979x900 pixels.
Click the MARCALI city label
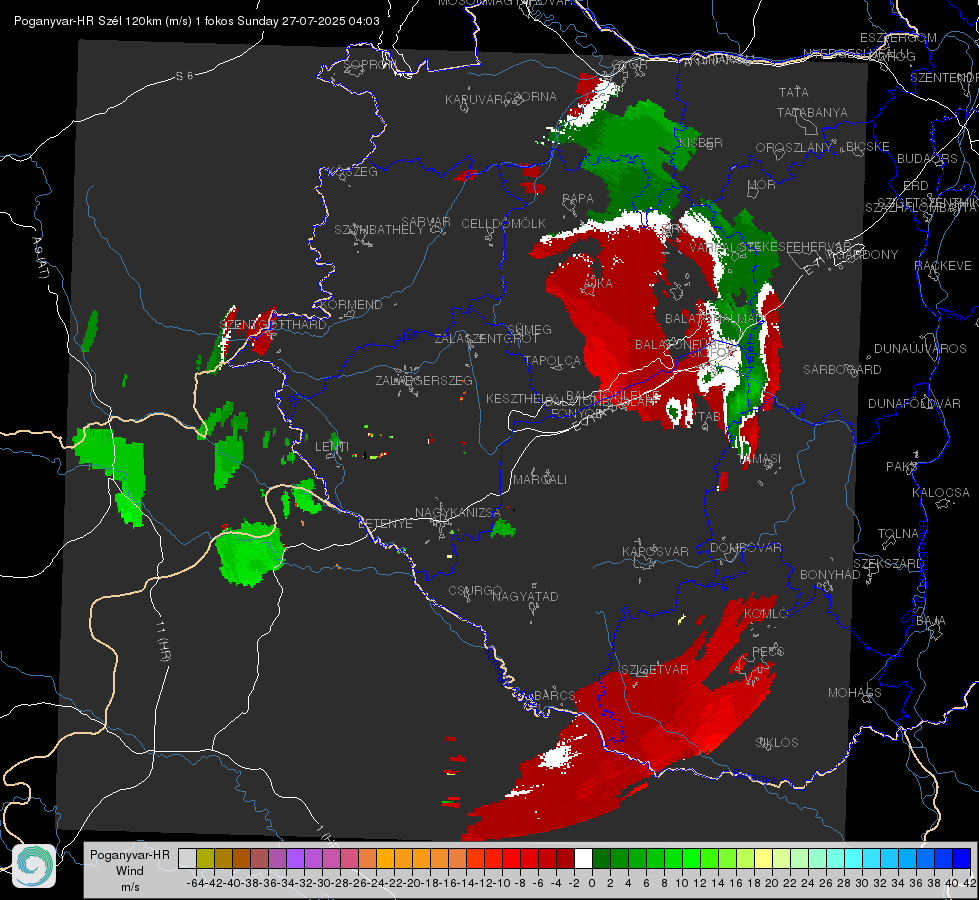click(539, 480)
